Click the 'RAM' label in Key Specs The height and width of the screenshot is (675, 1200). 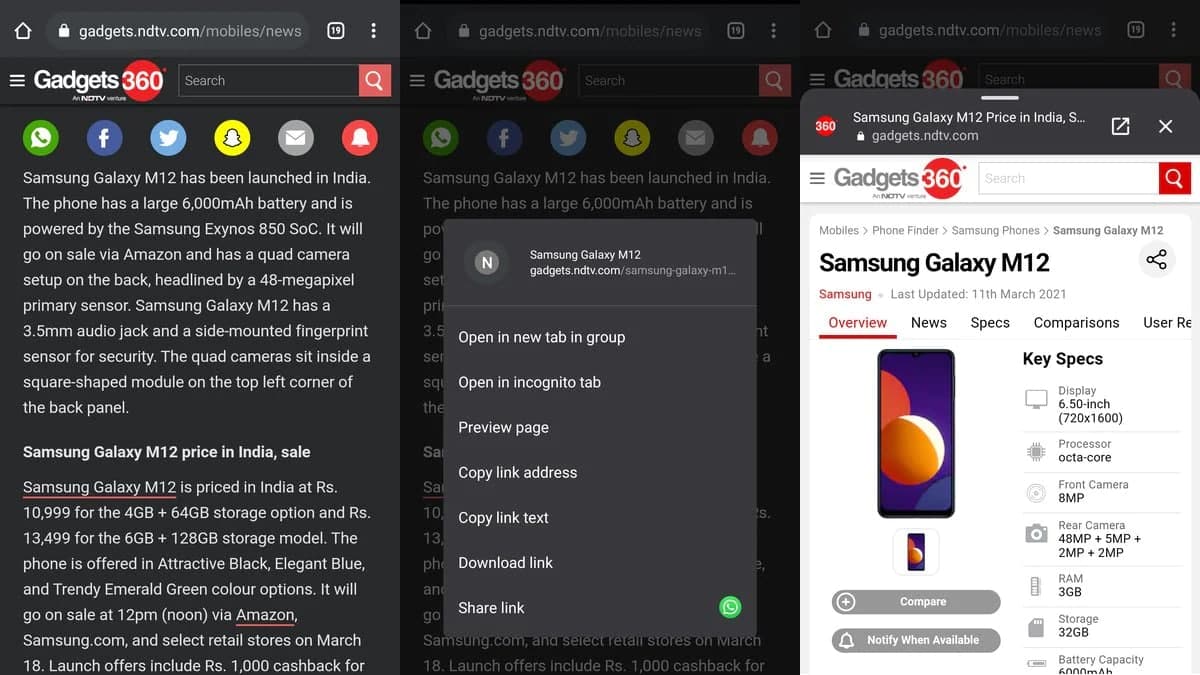pos(1071,579)
